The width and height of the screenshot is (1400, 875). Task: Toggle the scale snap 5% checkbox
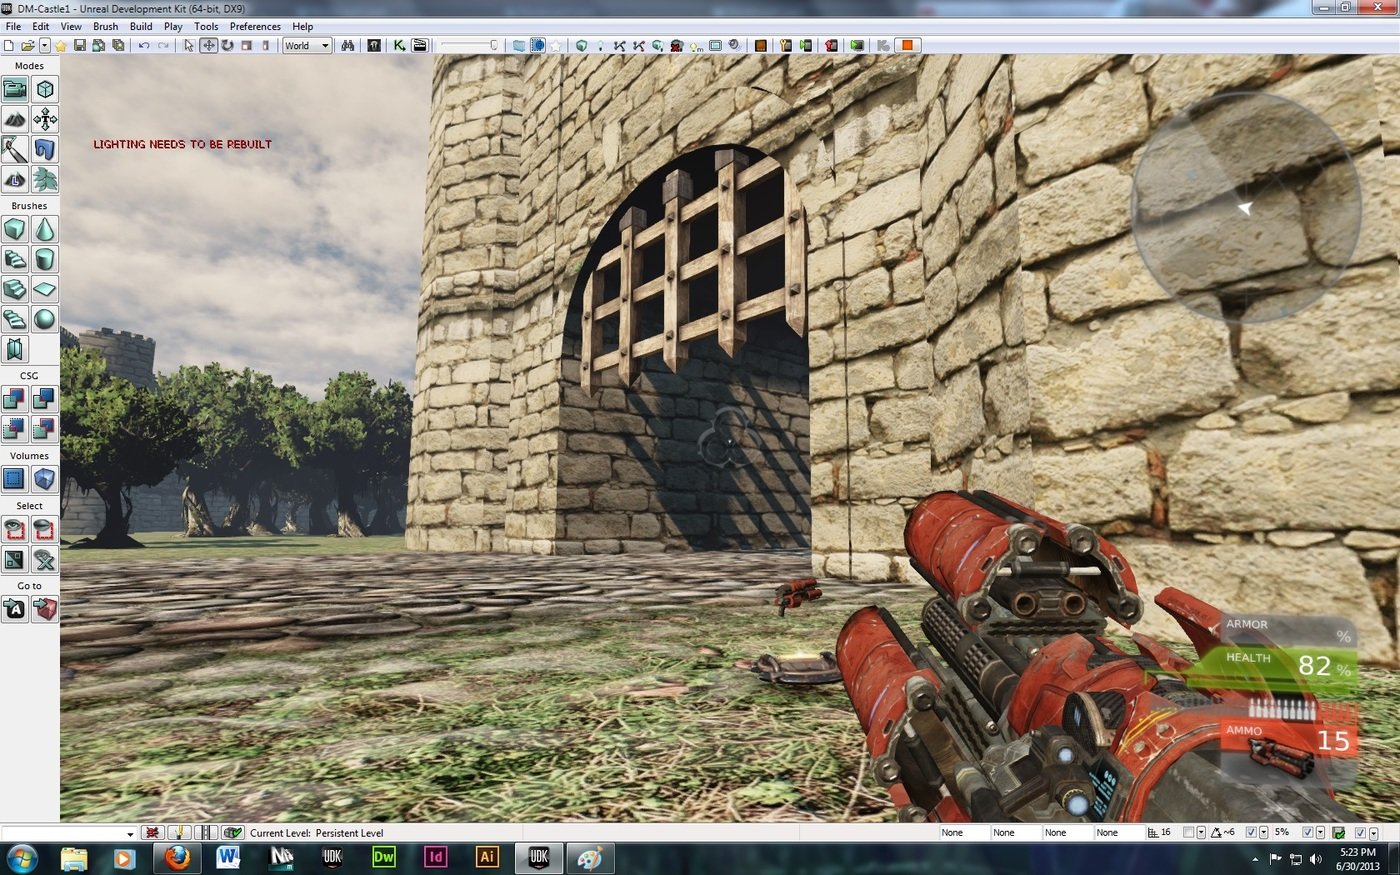[x=1307, y=833]
